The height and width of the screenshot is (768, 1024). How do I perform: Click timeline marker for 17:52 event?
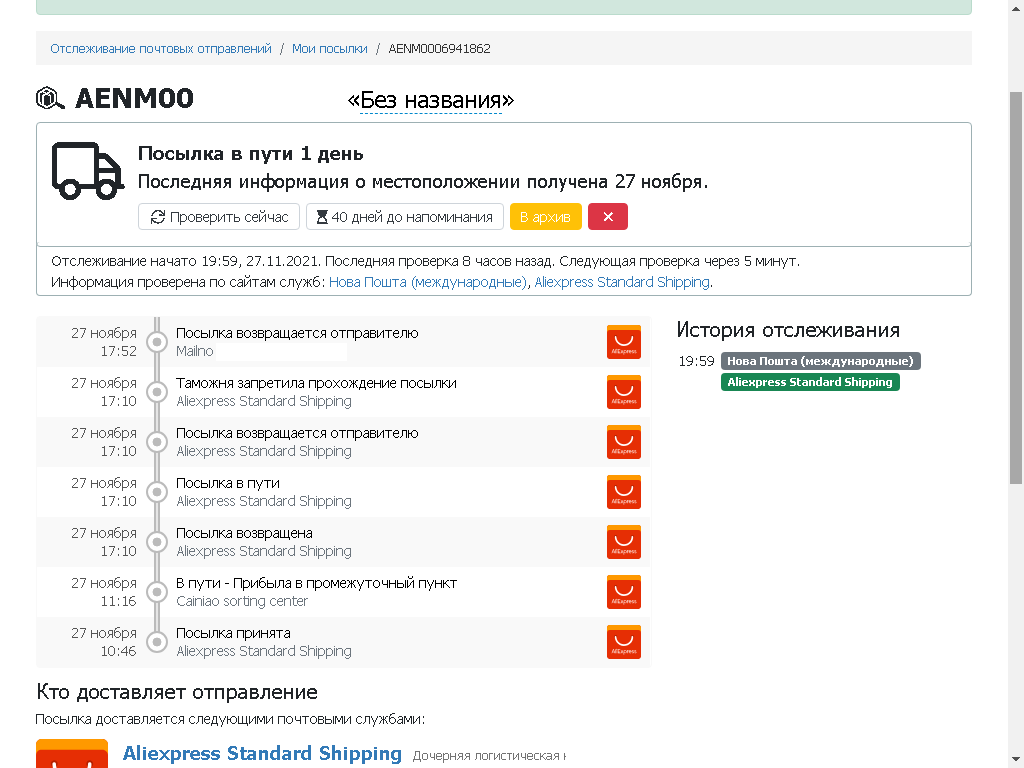tap(157, 342)
